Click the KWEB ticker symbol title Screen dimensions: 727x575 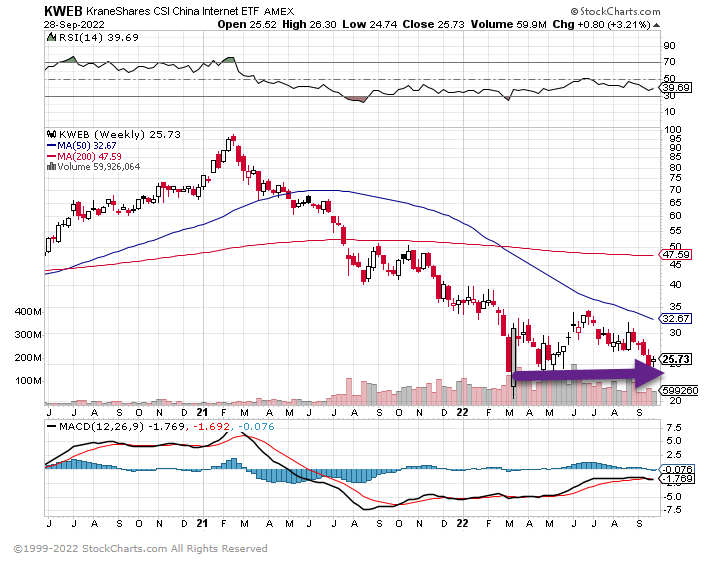(63, 11)
